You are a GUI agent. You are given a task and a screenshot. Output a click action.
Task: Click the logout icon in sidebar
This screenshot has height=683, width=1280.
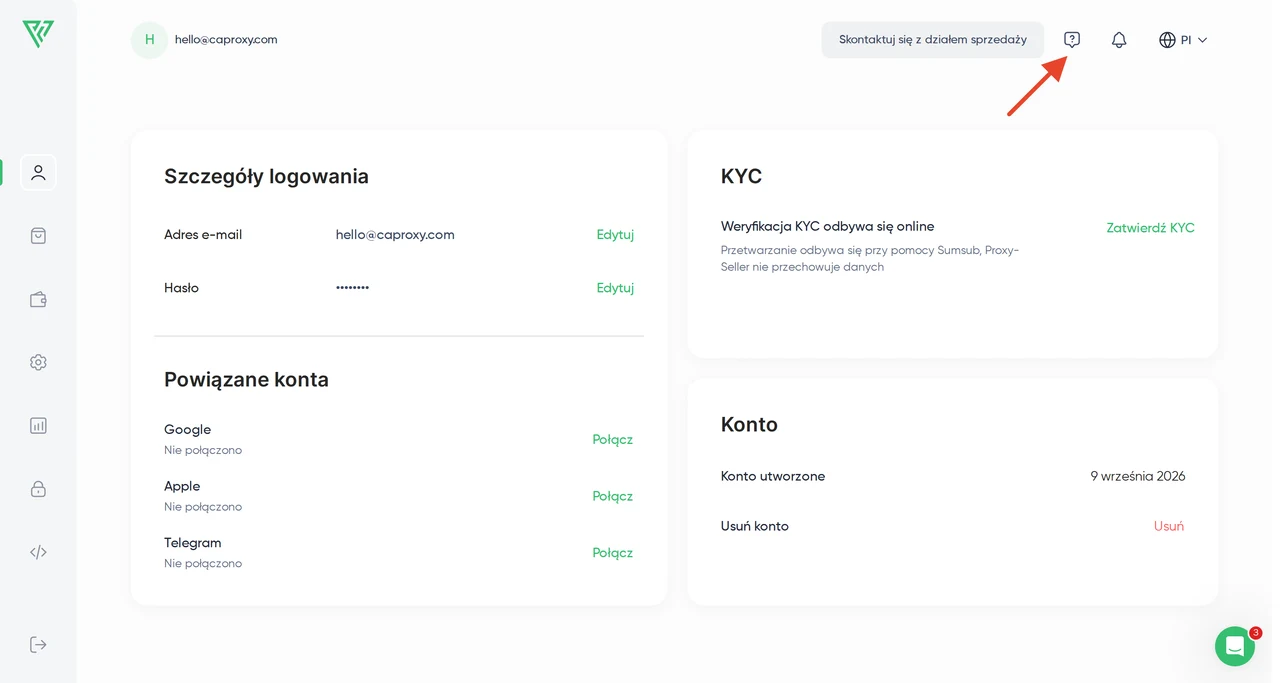coord(38,644)
